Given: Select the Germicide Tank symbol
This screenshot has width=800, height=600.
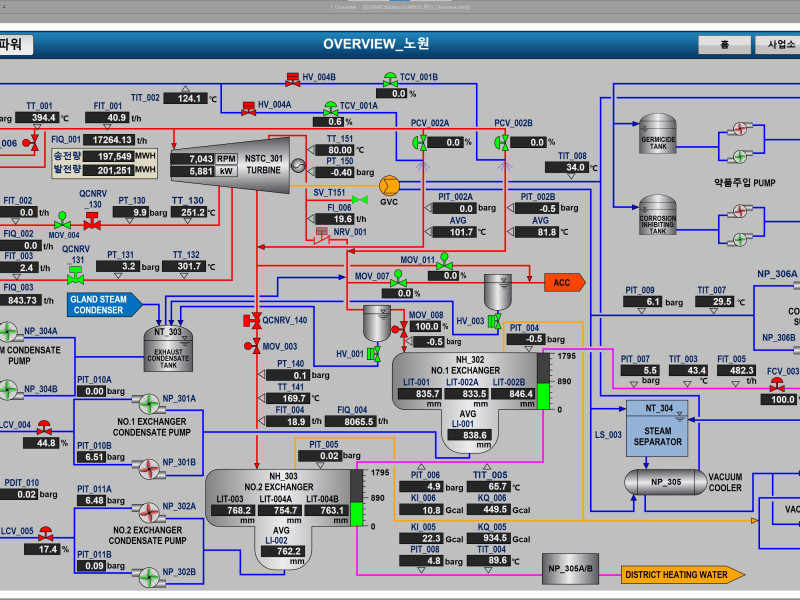Looking at the screenshot, I should [x=658, y=134].
